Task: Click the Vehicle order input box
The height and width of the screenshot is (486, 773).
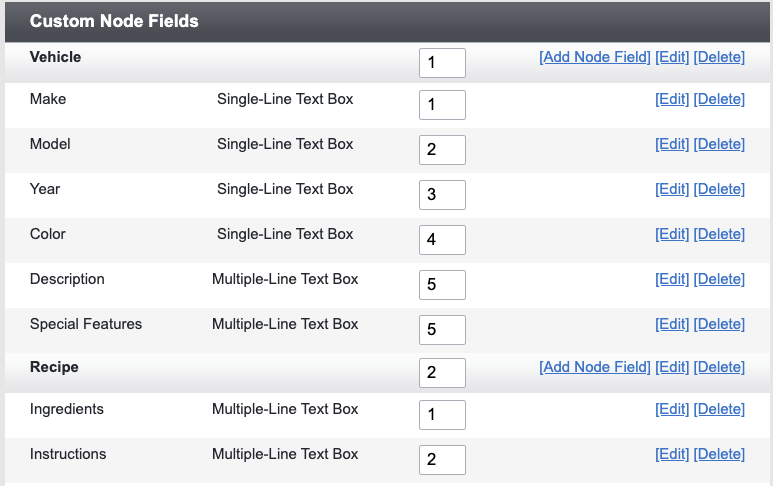Action: point(442,63)
